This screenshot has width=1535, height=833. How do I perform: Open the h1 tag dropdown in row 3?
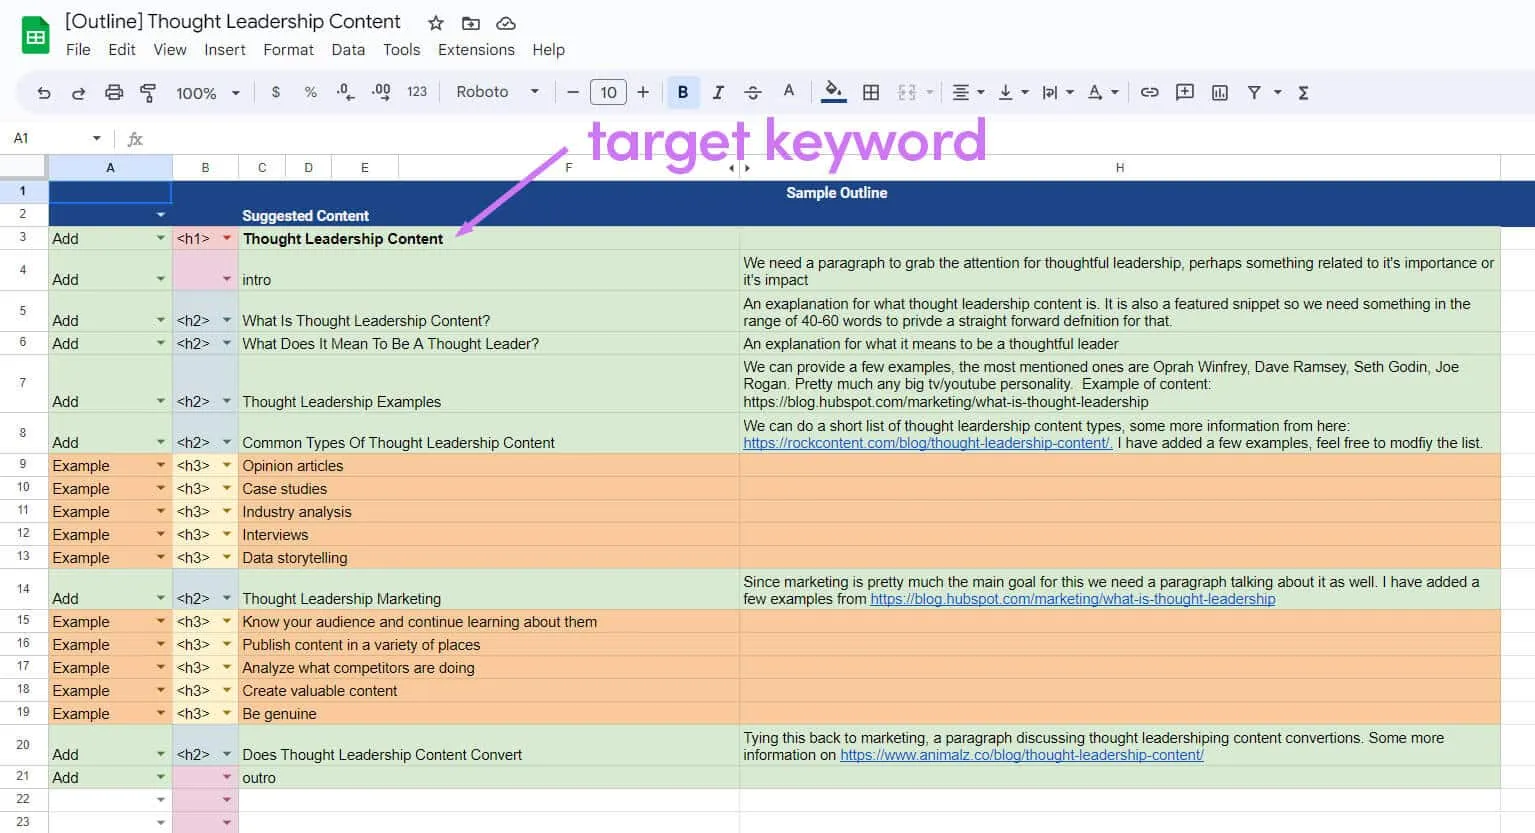click(x=227, y=238)
